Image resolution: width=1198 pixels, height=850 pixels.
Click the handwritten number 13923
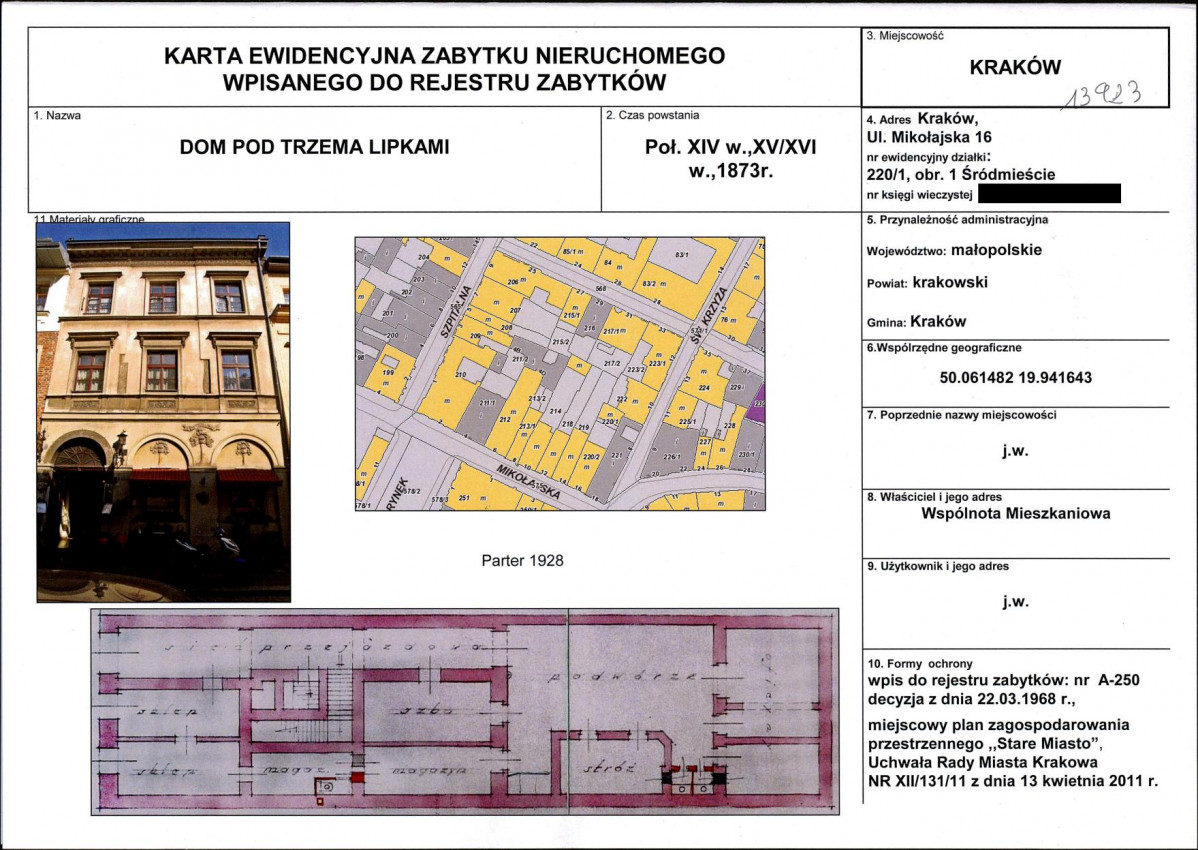coord(1103,95)
